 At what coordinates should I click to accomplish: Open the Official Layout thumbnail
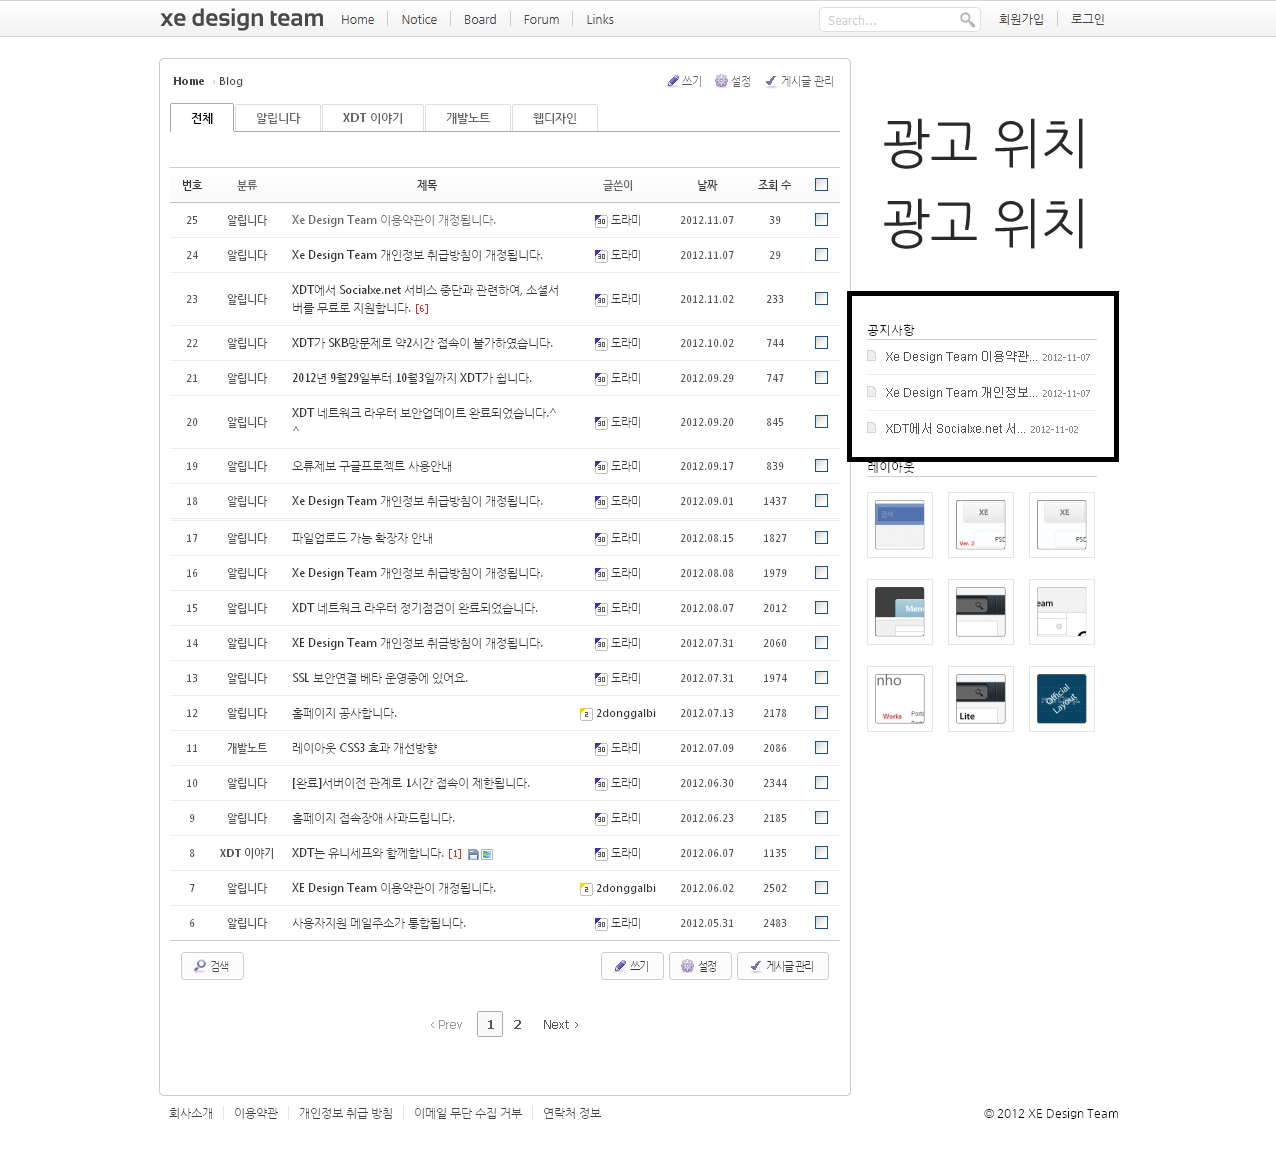point(1061,699)
